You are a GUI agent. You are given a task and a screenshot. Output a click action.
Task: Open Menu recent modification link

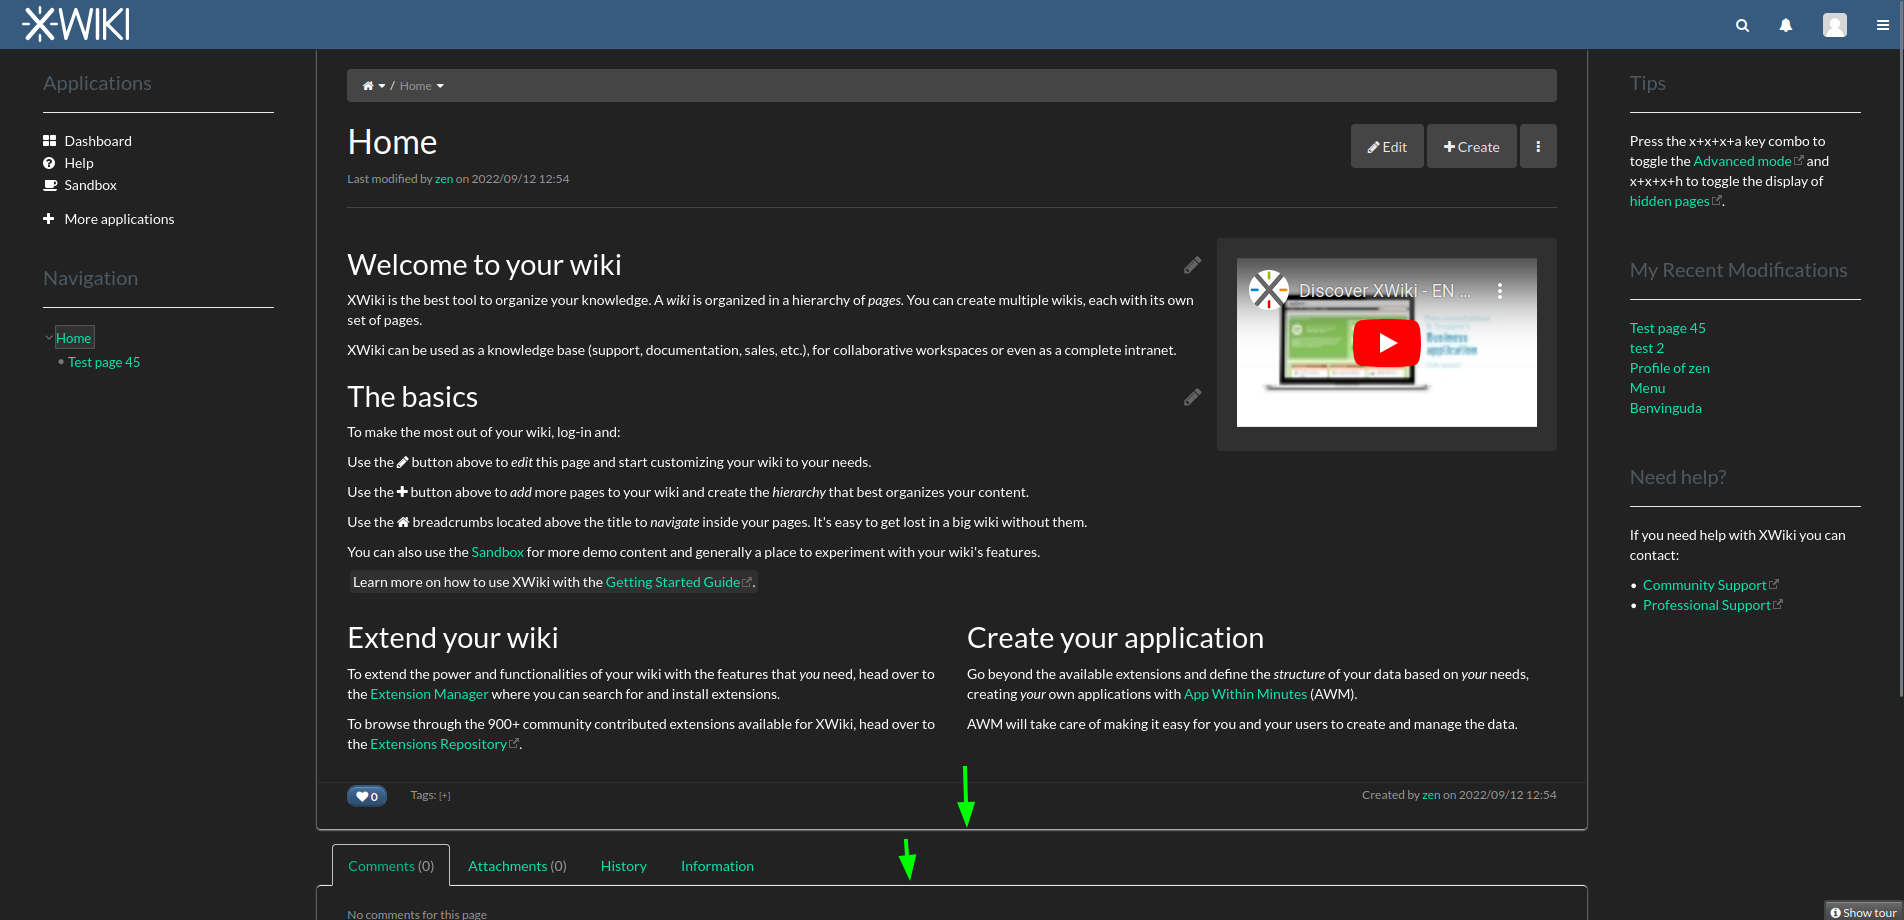[1647, 388]
